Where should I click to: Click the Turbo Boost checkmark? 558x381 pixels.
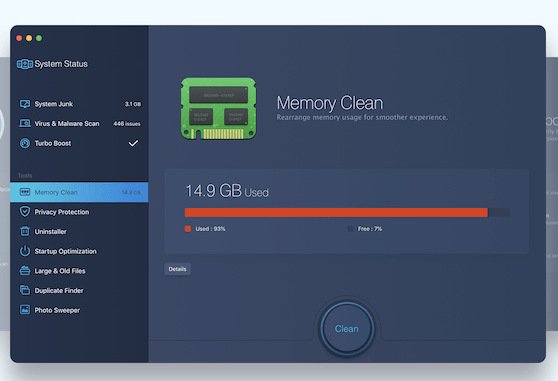pyautogui.click(x=133, y=143)
